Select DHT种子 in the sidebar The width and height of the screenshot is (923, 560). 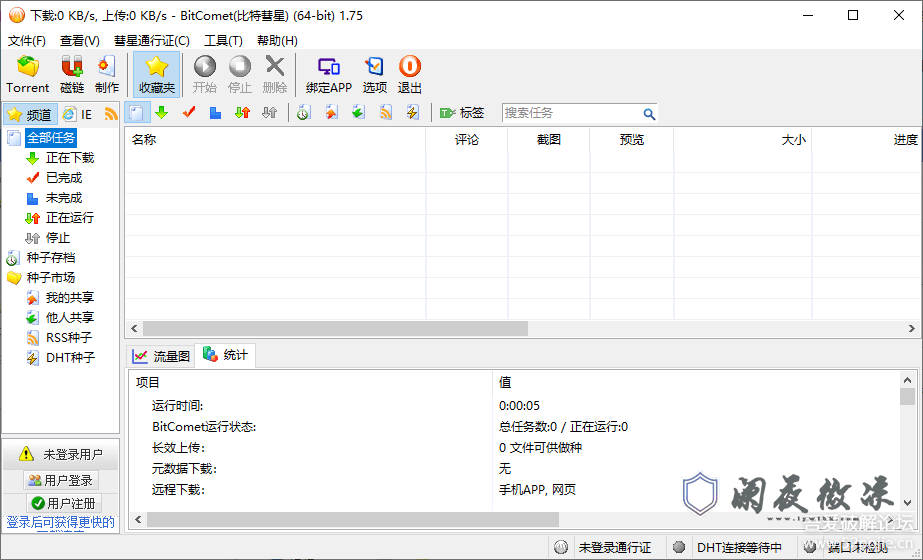[70, 358]
